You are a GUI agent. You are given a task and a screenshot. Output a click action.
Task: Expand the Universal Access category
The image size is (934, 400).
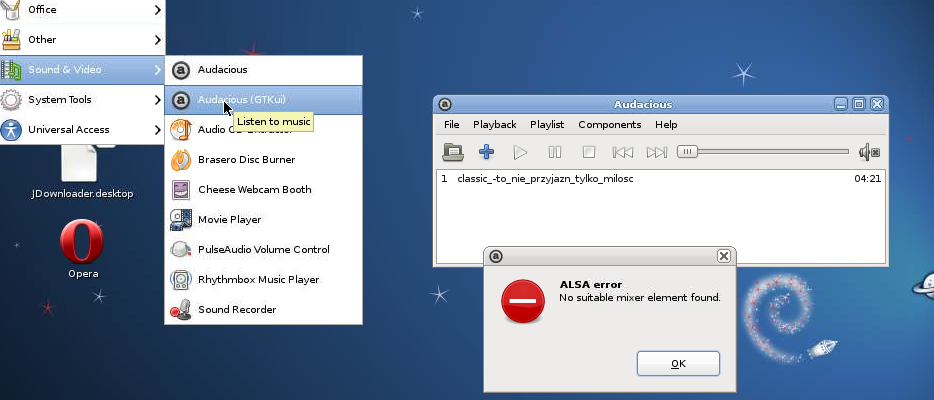coord(82,130)
